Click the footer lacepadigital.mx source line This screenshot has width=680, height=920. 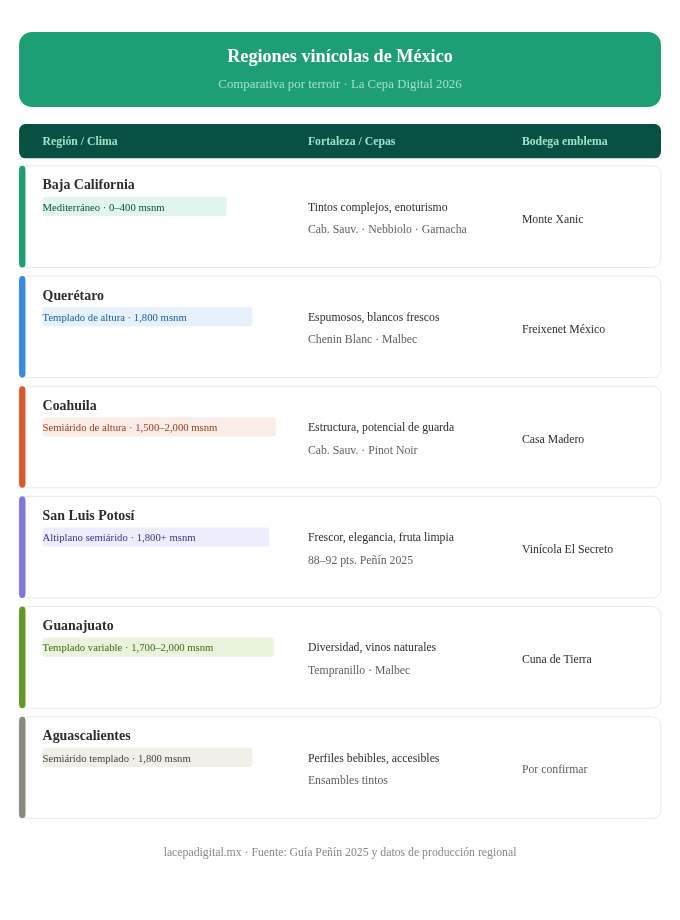340,852
